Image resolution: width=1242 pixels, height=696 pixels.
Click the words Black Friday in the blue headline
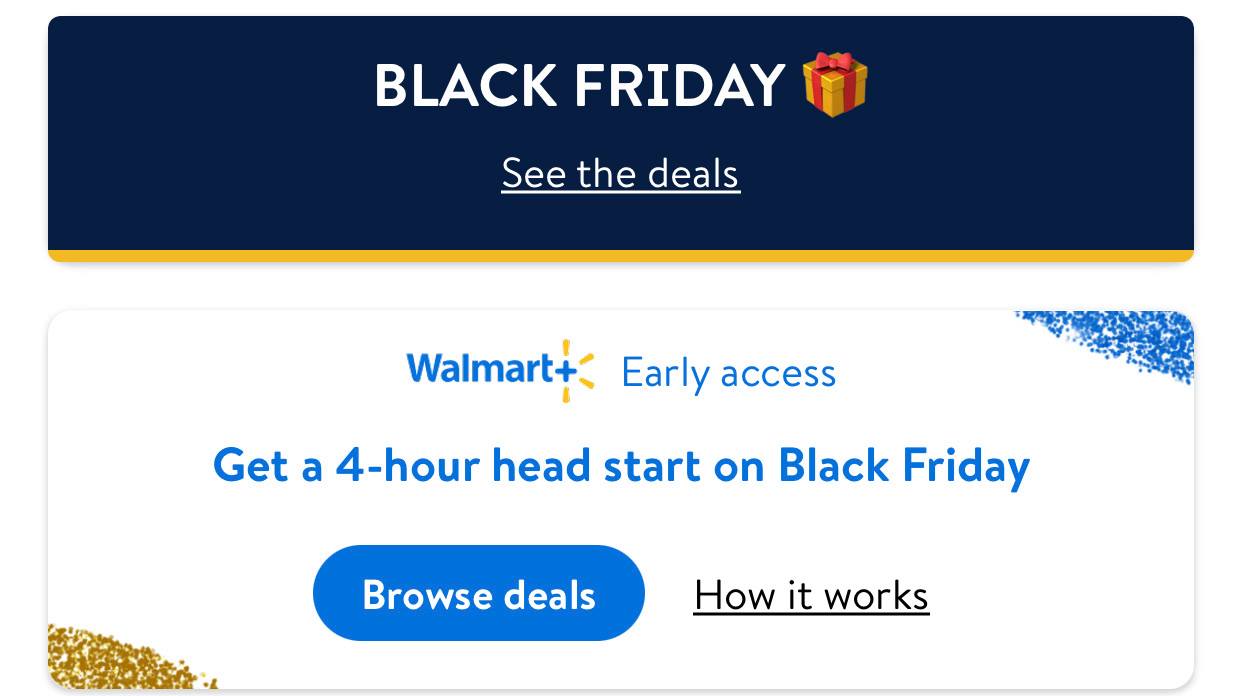coord(904,466)
